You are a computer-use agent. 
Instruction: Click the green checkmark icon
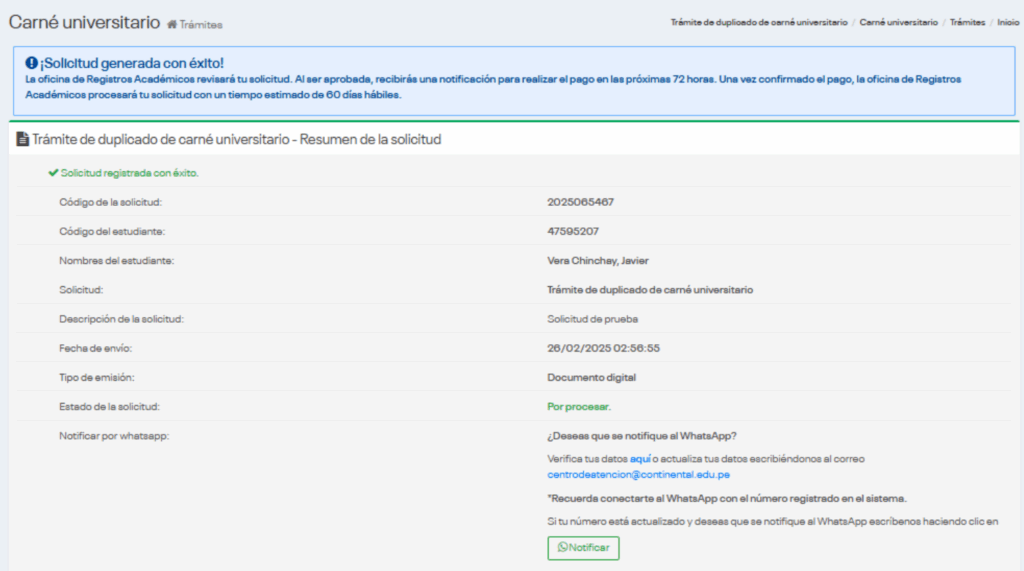point(53,173)
